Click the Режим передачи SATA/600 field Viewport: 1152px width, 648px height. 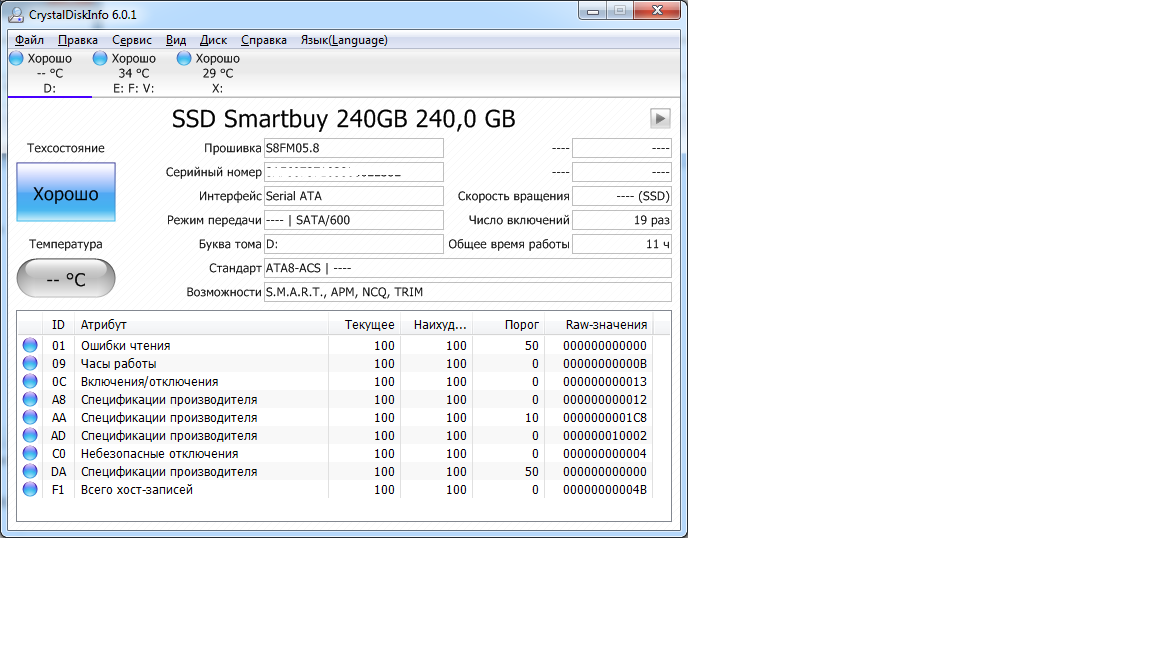point(353,220)
